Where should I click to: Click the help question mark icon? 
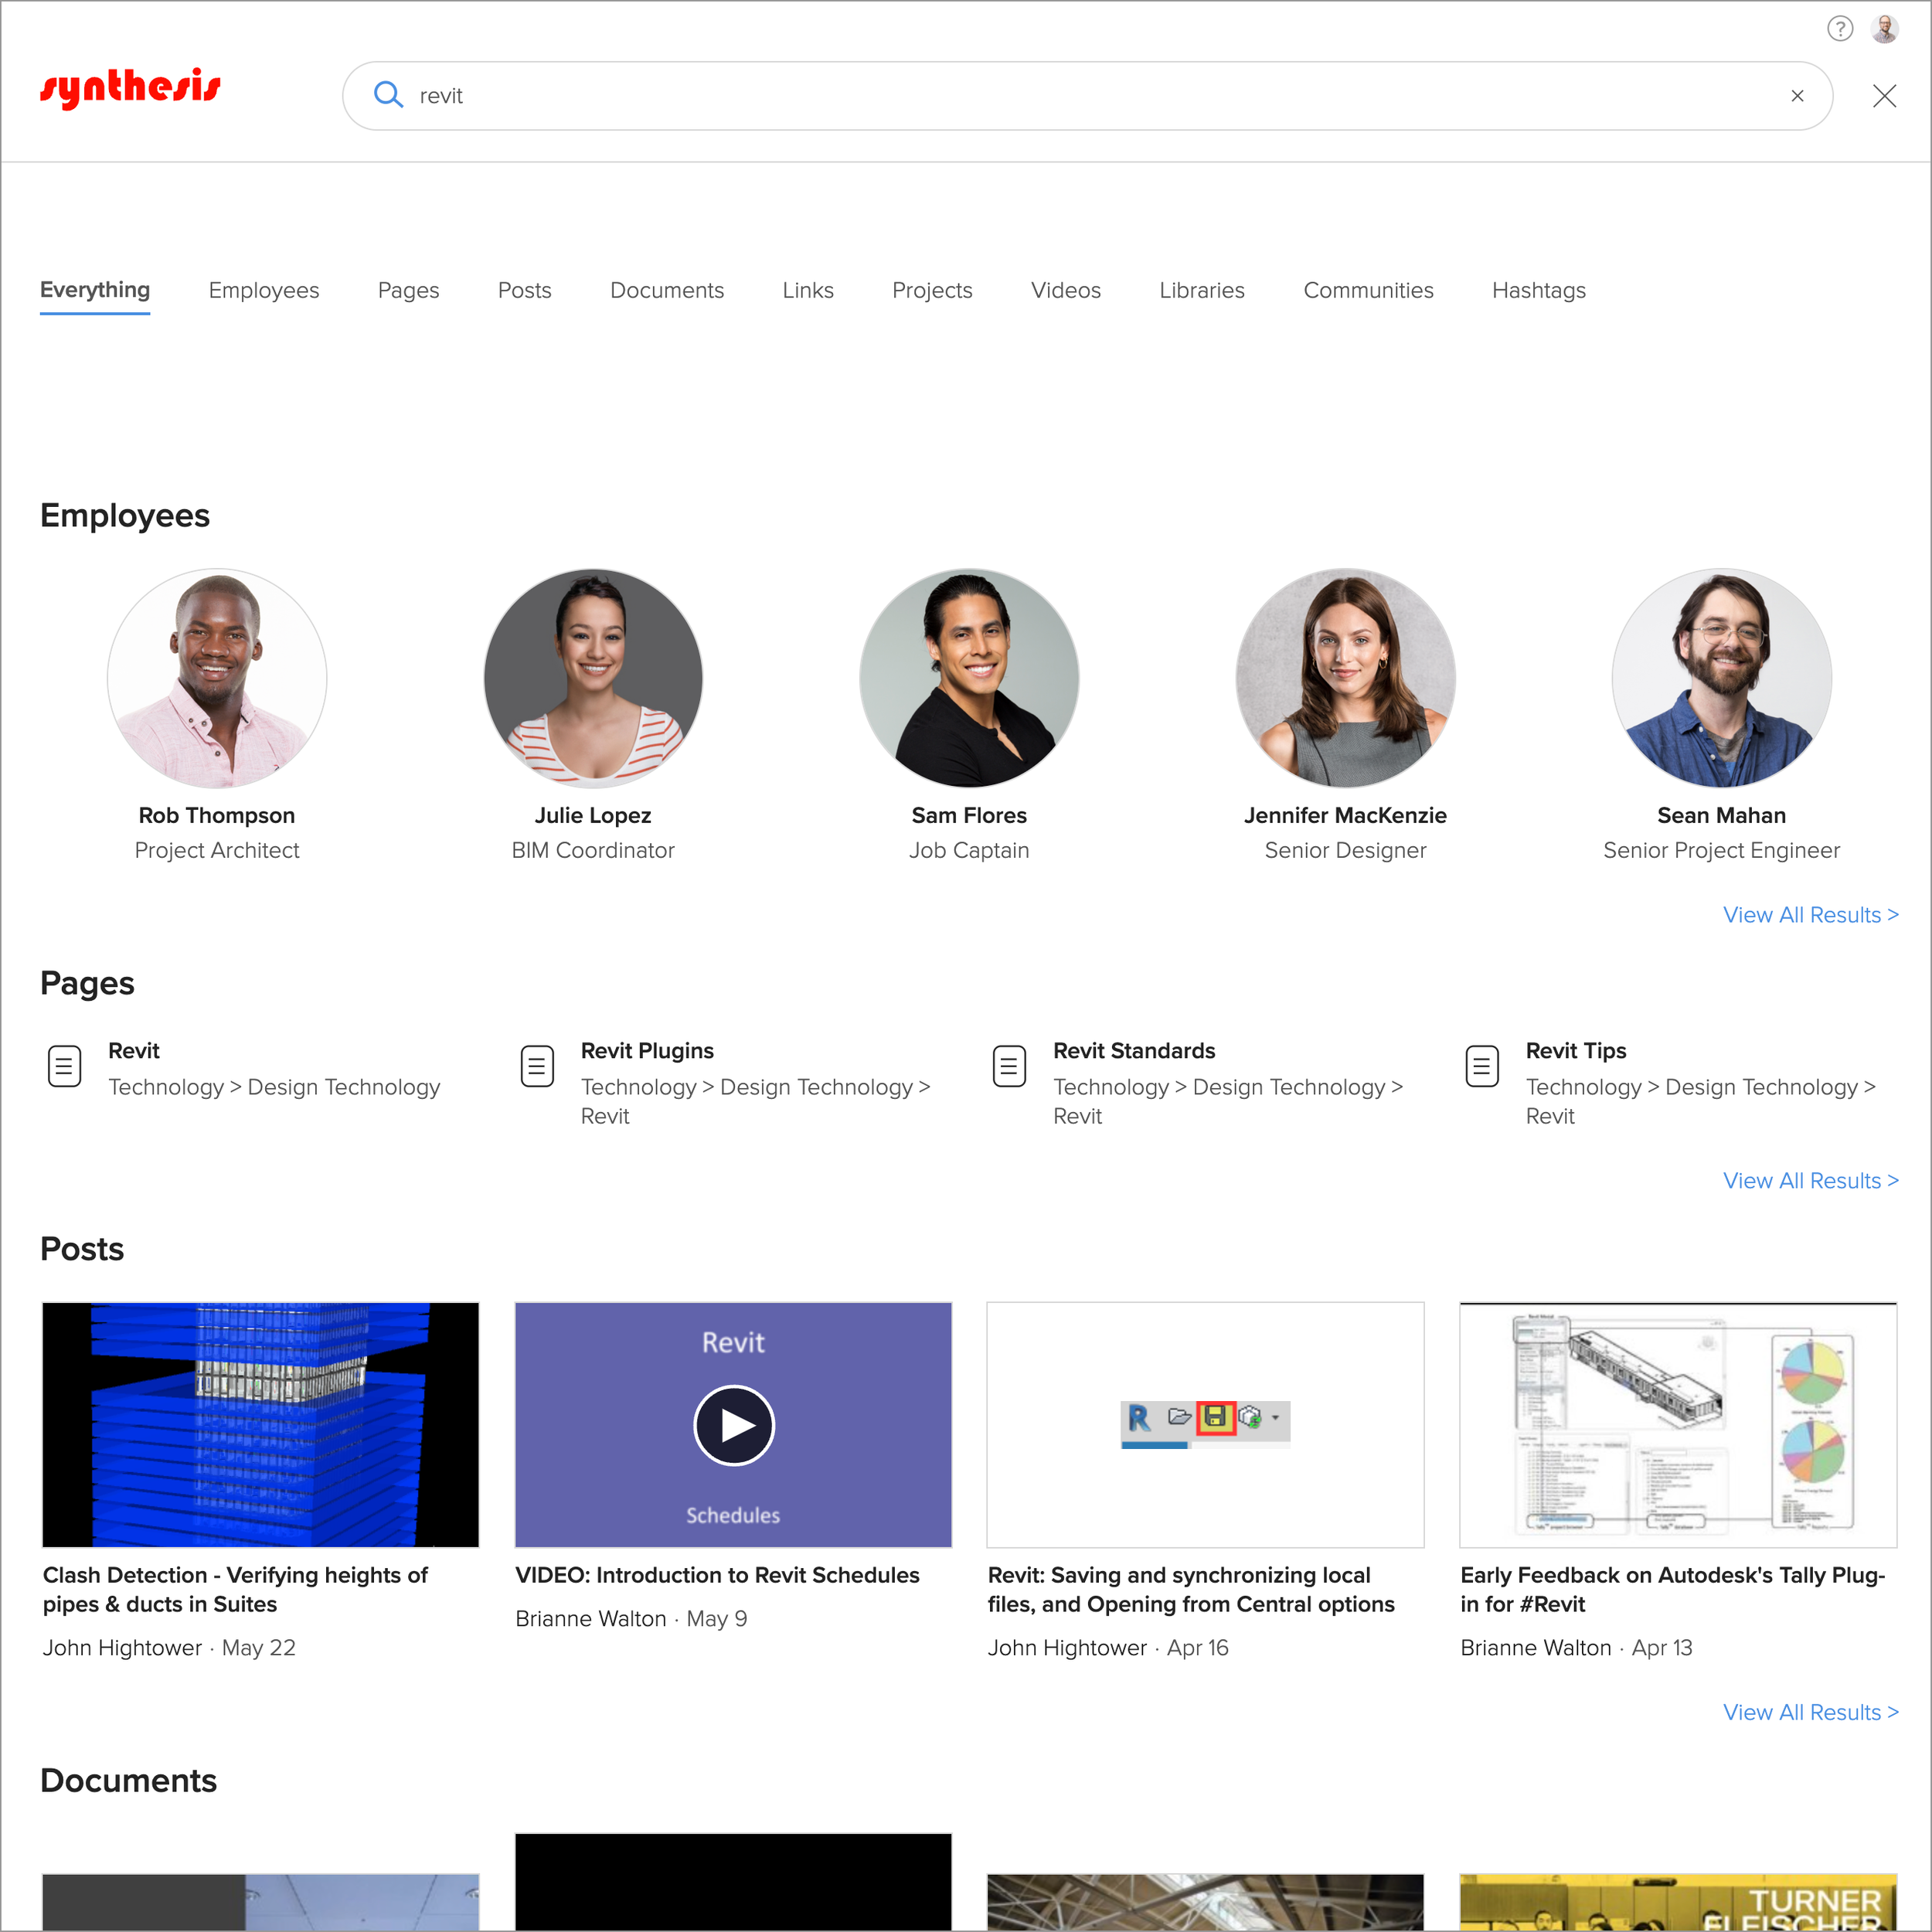(1840, 29)
